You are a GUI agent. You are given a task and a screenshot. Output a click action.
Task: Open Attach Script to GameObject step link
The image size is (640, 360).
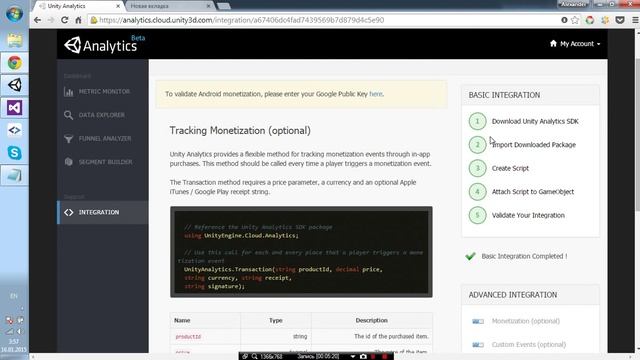pos(533,191)
